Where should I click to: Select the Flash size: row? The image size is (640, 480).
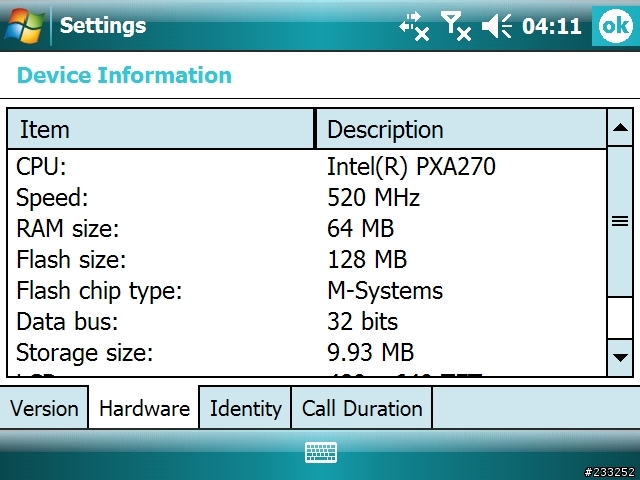pyautogui.click(x=307, y=260)
